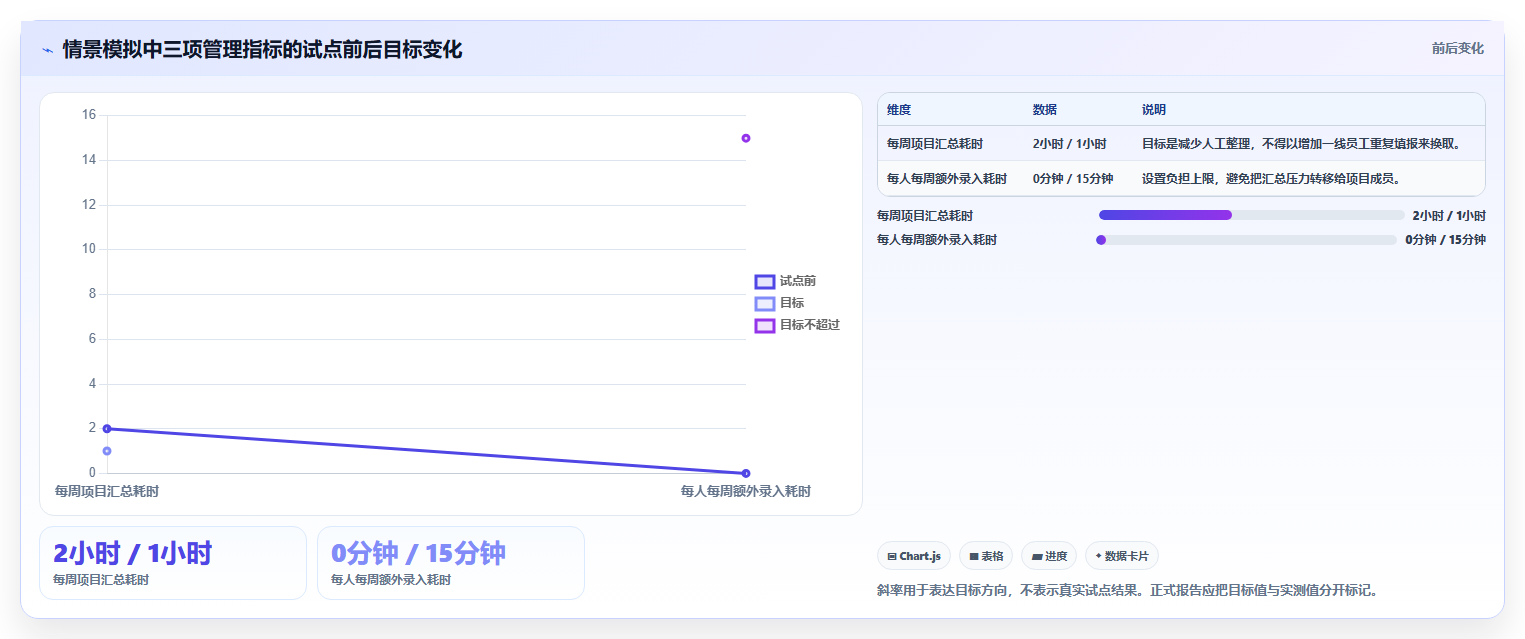Click the line endpoint at 每人每周额外录入耗时
This screenshot has height=639, width=1525.
click(x=746, y=473)
